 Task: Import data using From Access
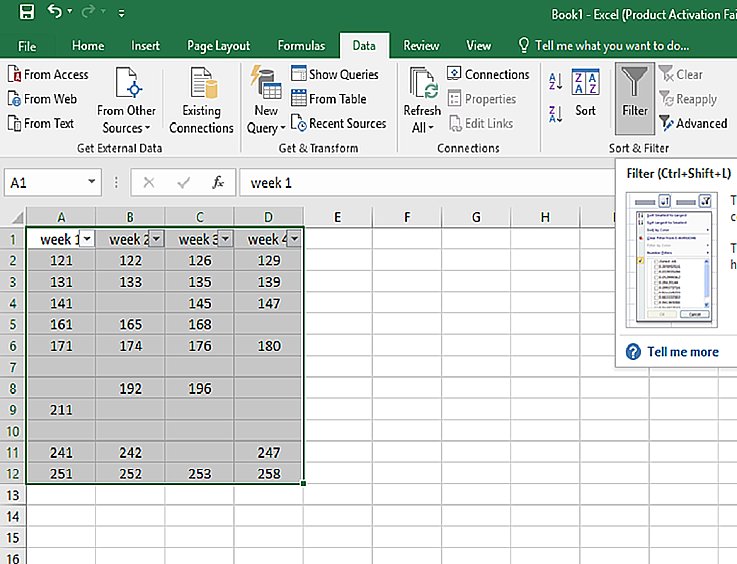[48, 74]
